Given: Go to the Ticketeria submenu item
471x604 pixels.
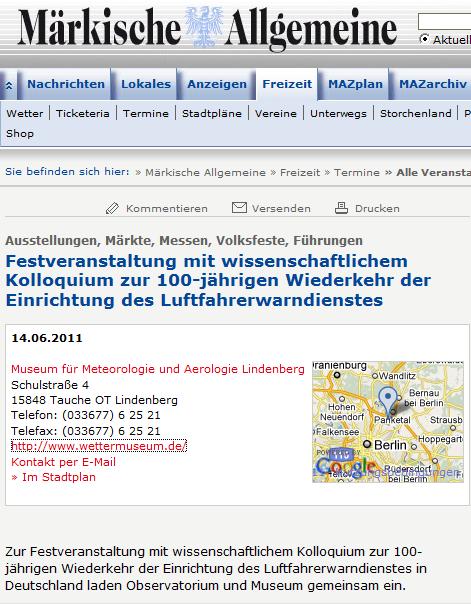Looking at the screenshot, I should pyautogui.click(x=82, y=114).
